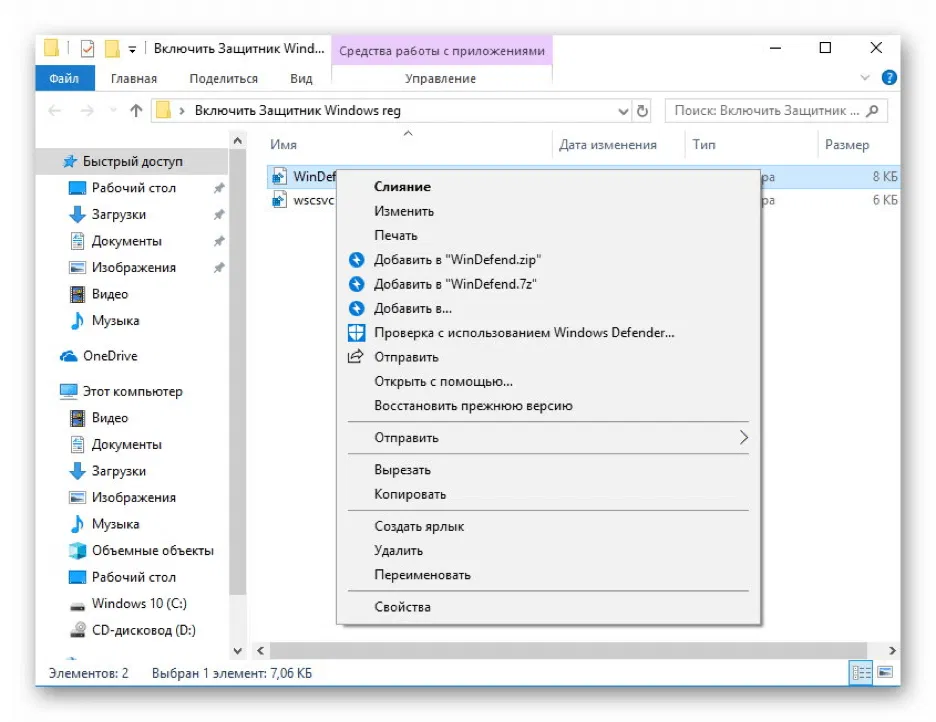This screenshot has height=722, width=936.
Task: Select the Windows Defender scan shield icon
Action: point(357,331)
